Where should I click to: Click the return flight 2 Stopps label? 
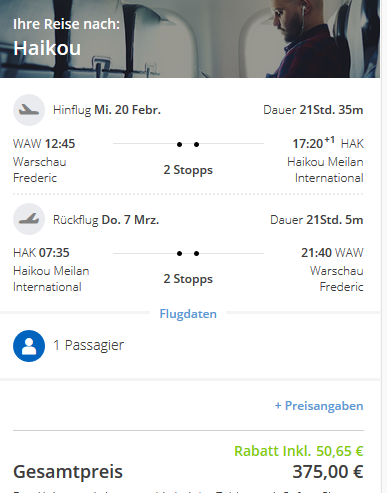tap(188, 279)
